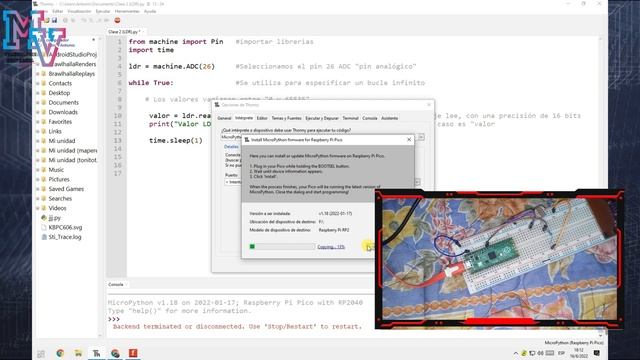
Task: Open a file with the toolbar Open icon
Action: pos(48,20)
